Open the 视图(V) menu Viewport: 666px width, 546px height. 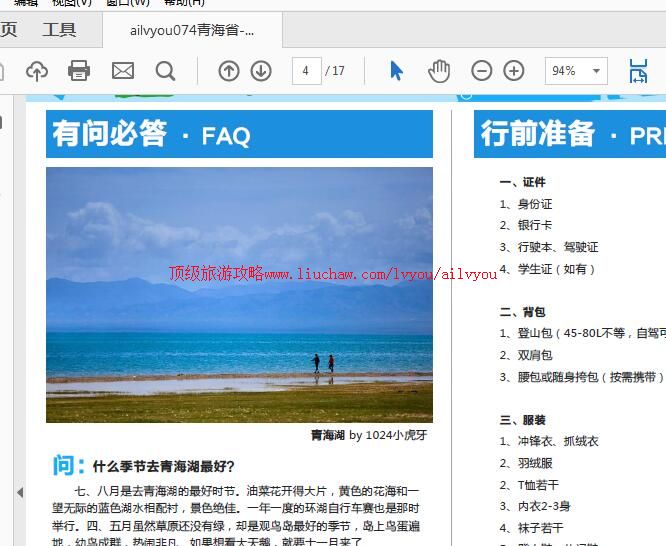[x=71, y=3]
